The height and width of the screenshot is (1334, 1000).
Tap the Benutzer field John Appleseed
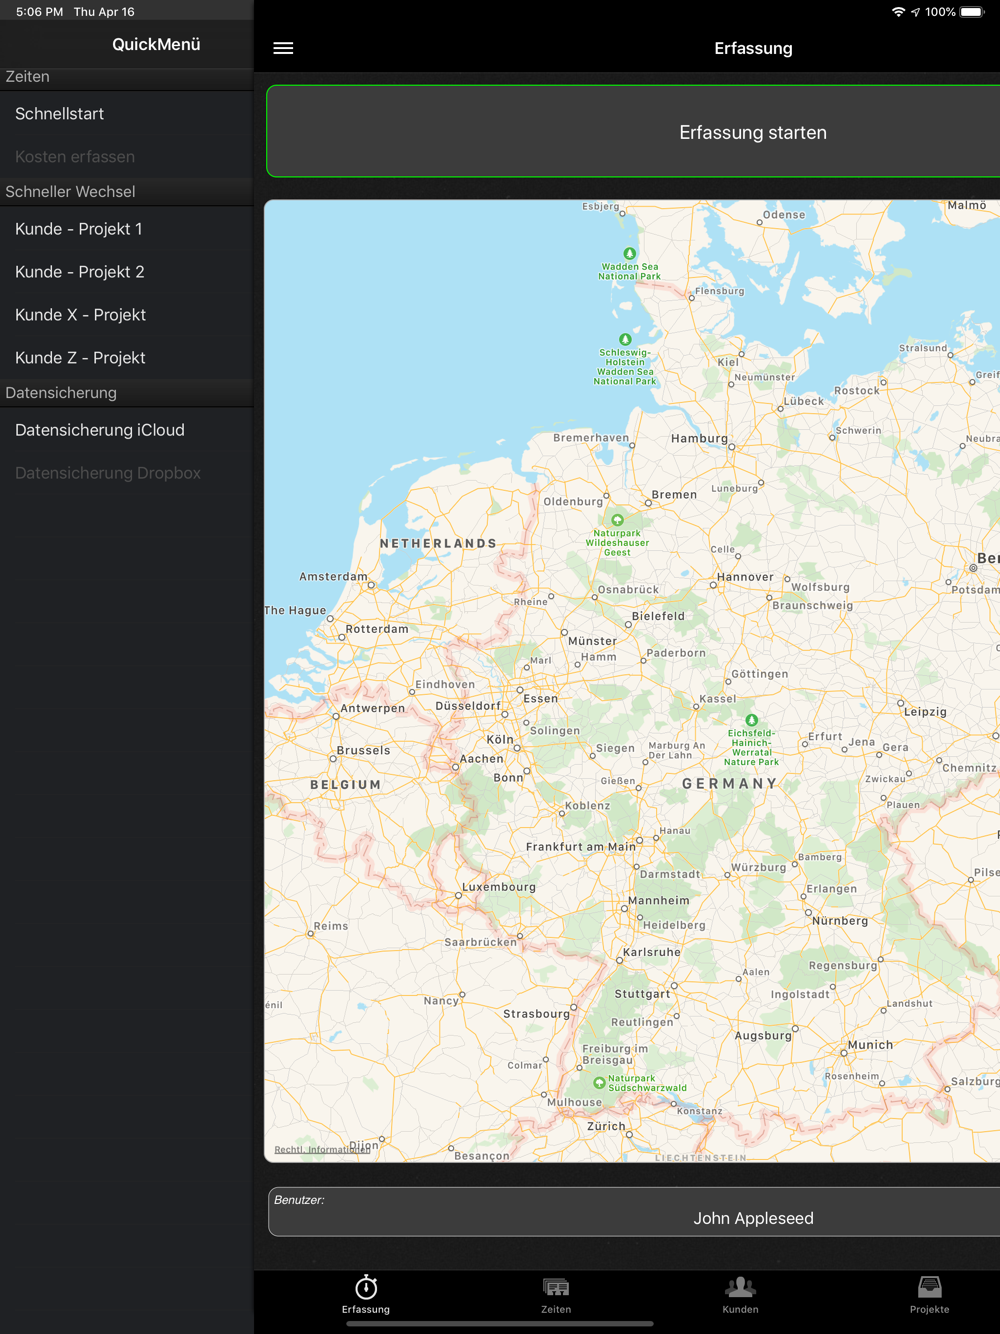[x=752, y=1217]
